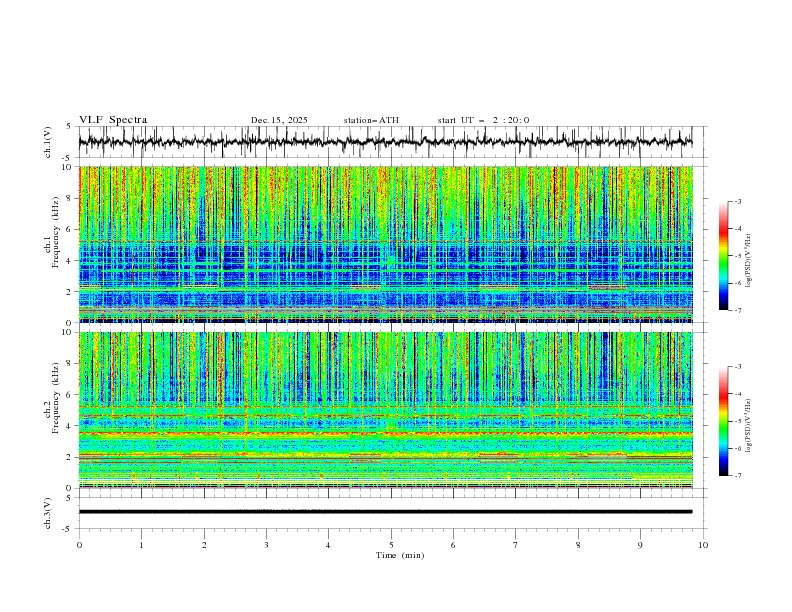The image size is (792, 612).
Task: Click the ch.2 "Frequency (kHz)" axis label
Action: 56,398
